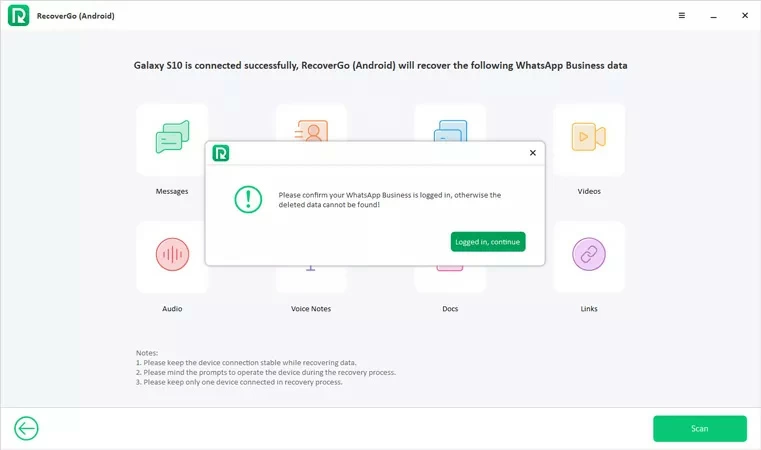This screenshot has height=450, width=761.
Task: Choose the Audio waveform icon
Action: click(172, 254)
